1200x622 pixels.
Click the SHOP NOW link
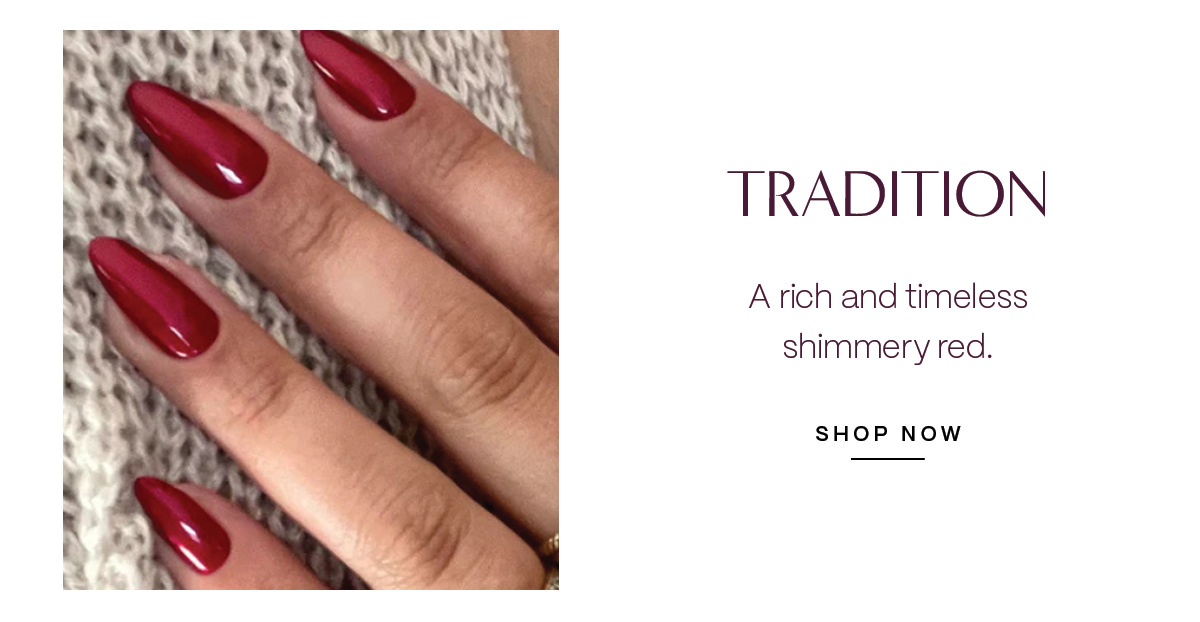coord(888,434)
